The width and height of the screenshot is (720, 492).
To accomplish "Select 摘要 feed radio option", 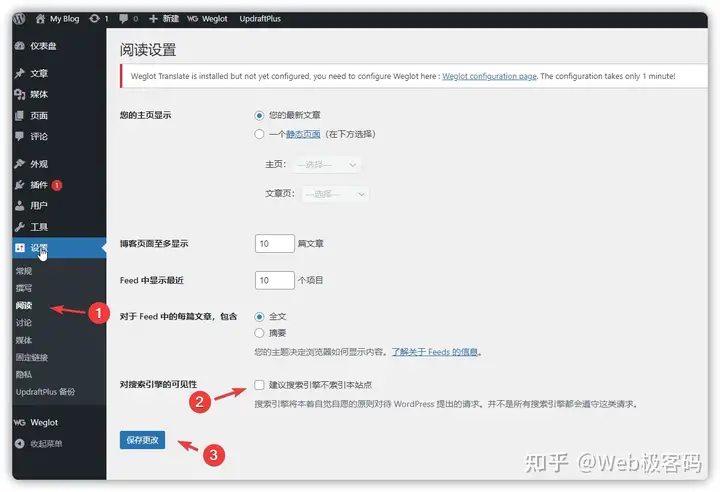I will [x=259, y=333].
